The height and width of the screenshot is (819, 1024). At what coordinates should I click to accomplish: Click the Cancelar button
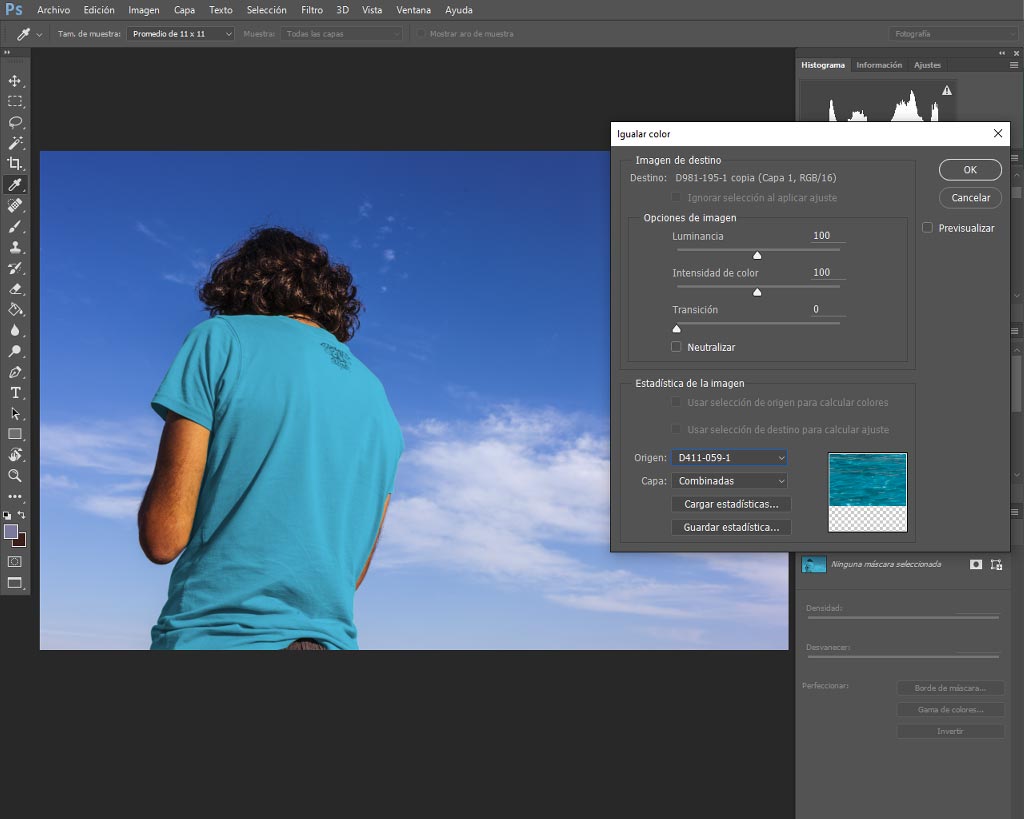pos(970,198)
